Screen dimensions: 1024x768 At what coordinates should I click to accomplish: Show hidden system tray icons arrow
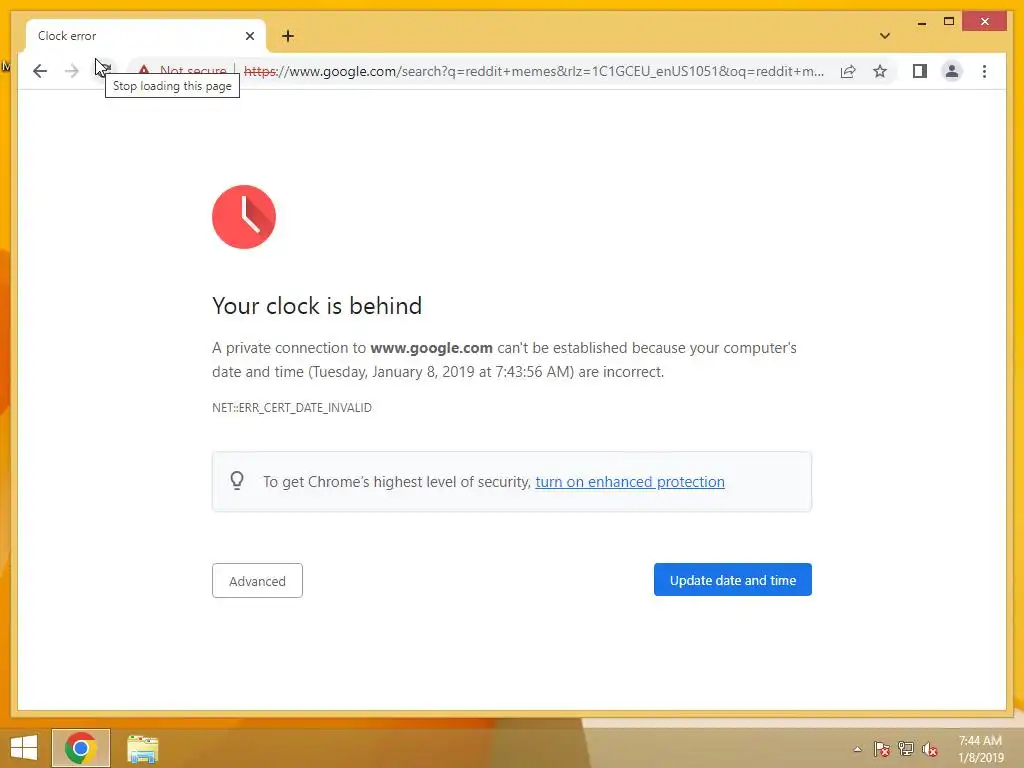857,749
